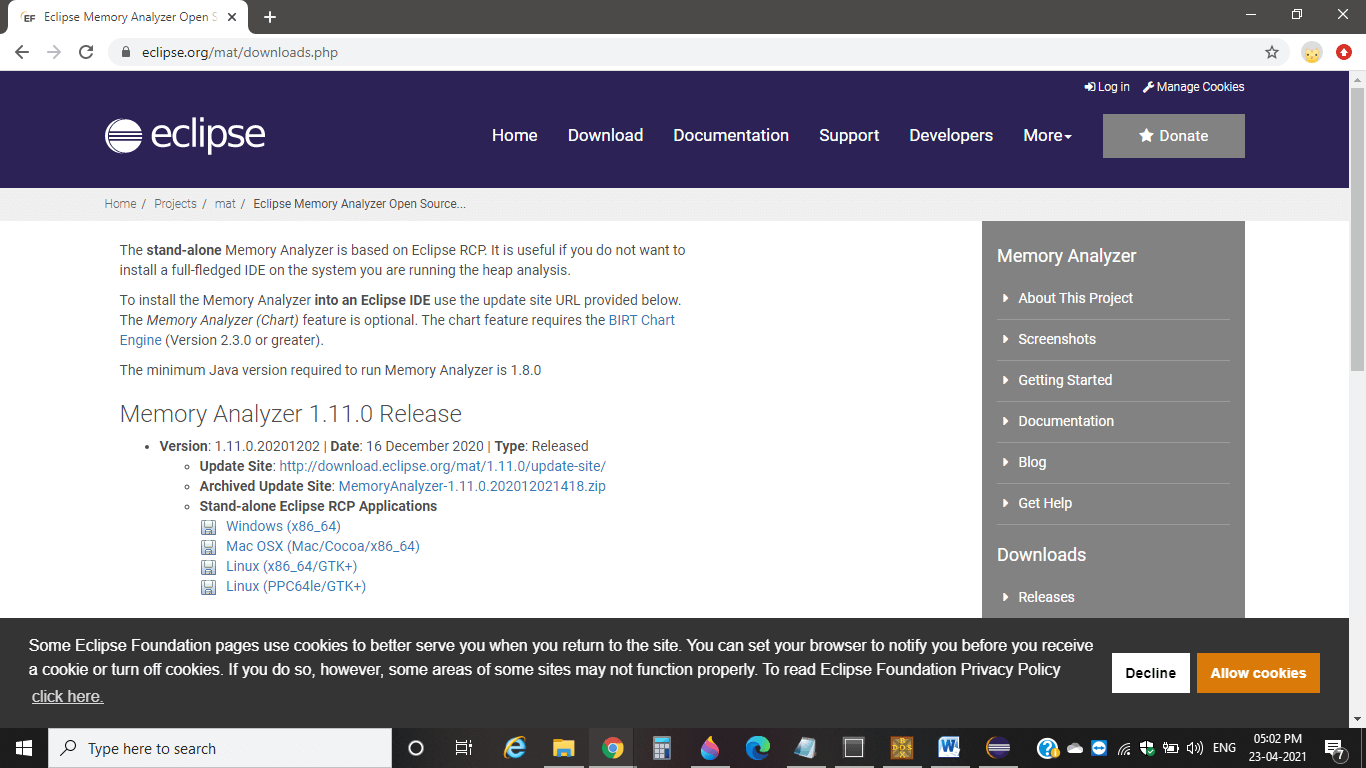Screen dimensions: 1366x768
Task: Expand the Getting Started sidebar entry
Action: click(1065, 380)
